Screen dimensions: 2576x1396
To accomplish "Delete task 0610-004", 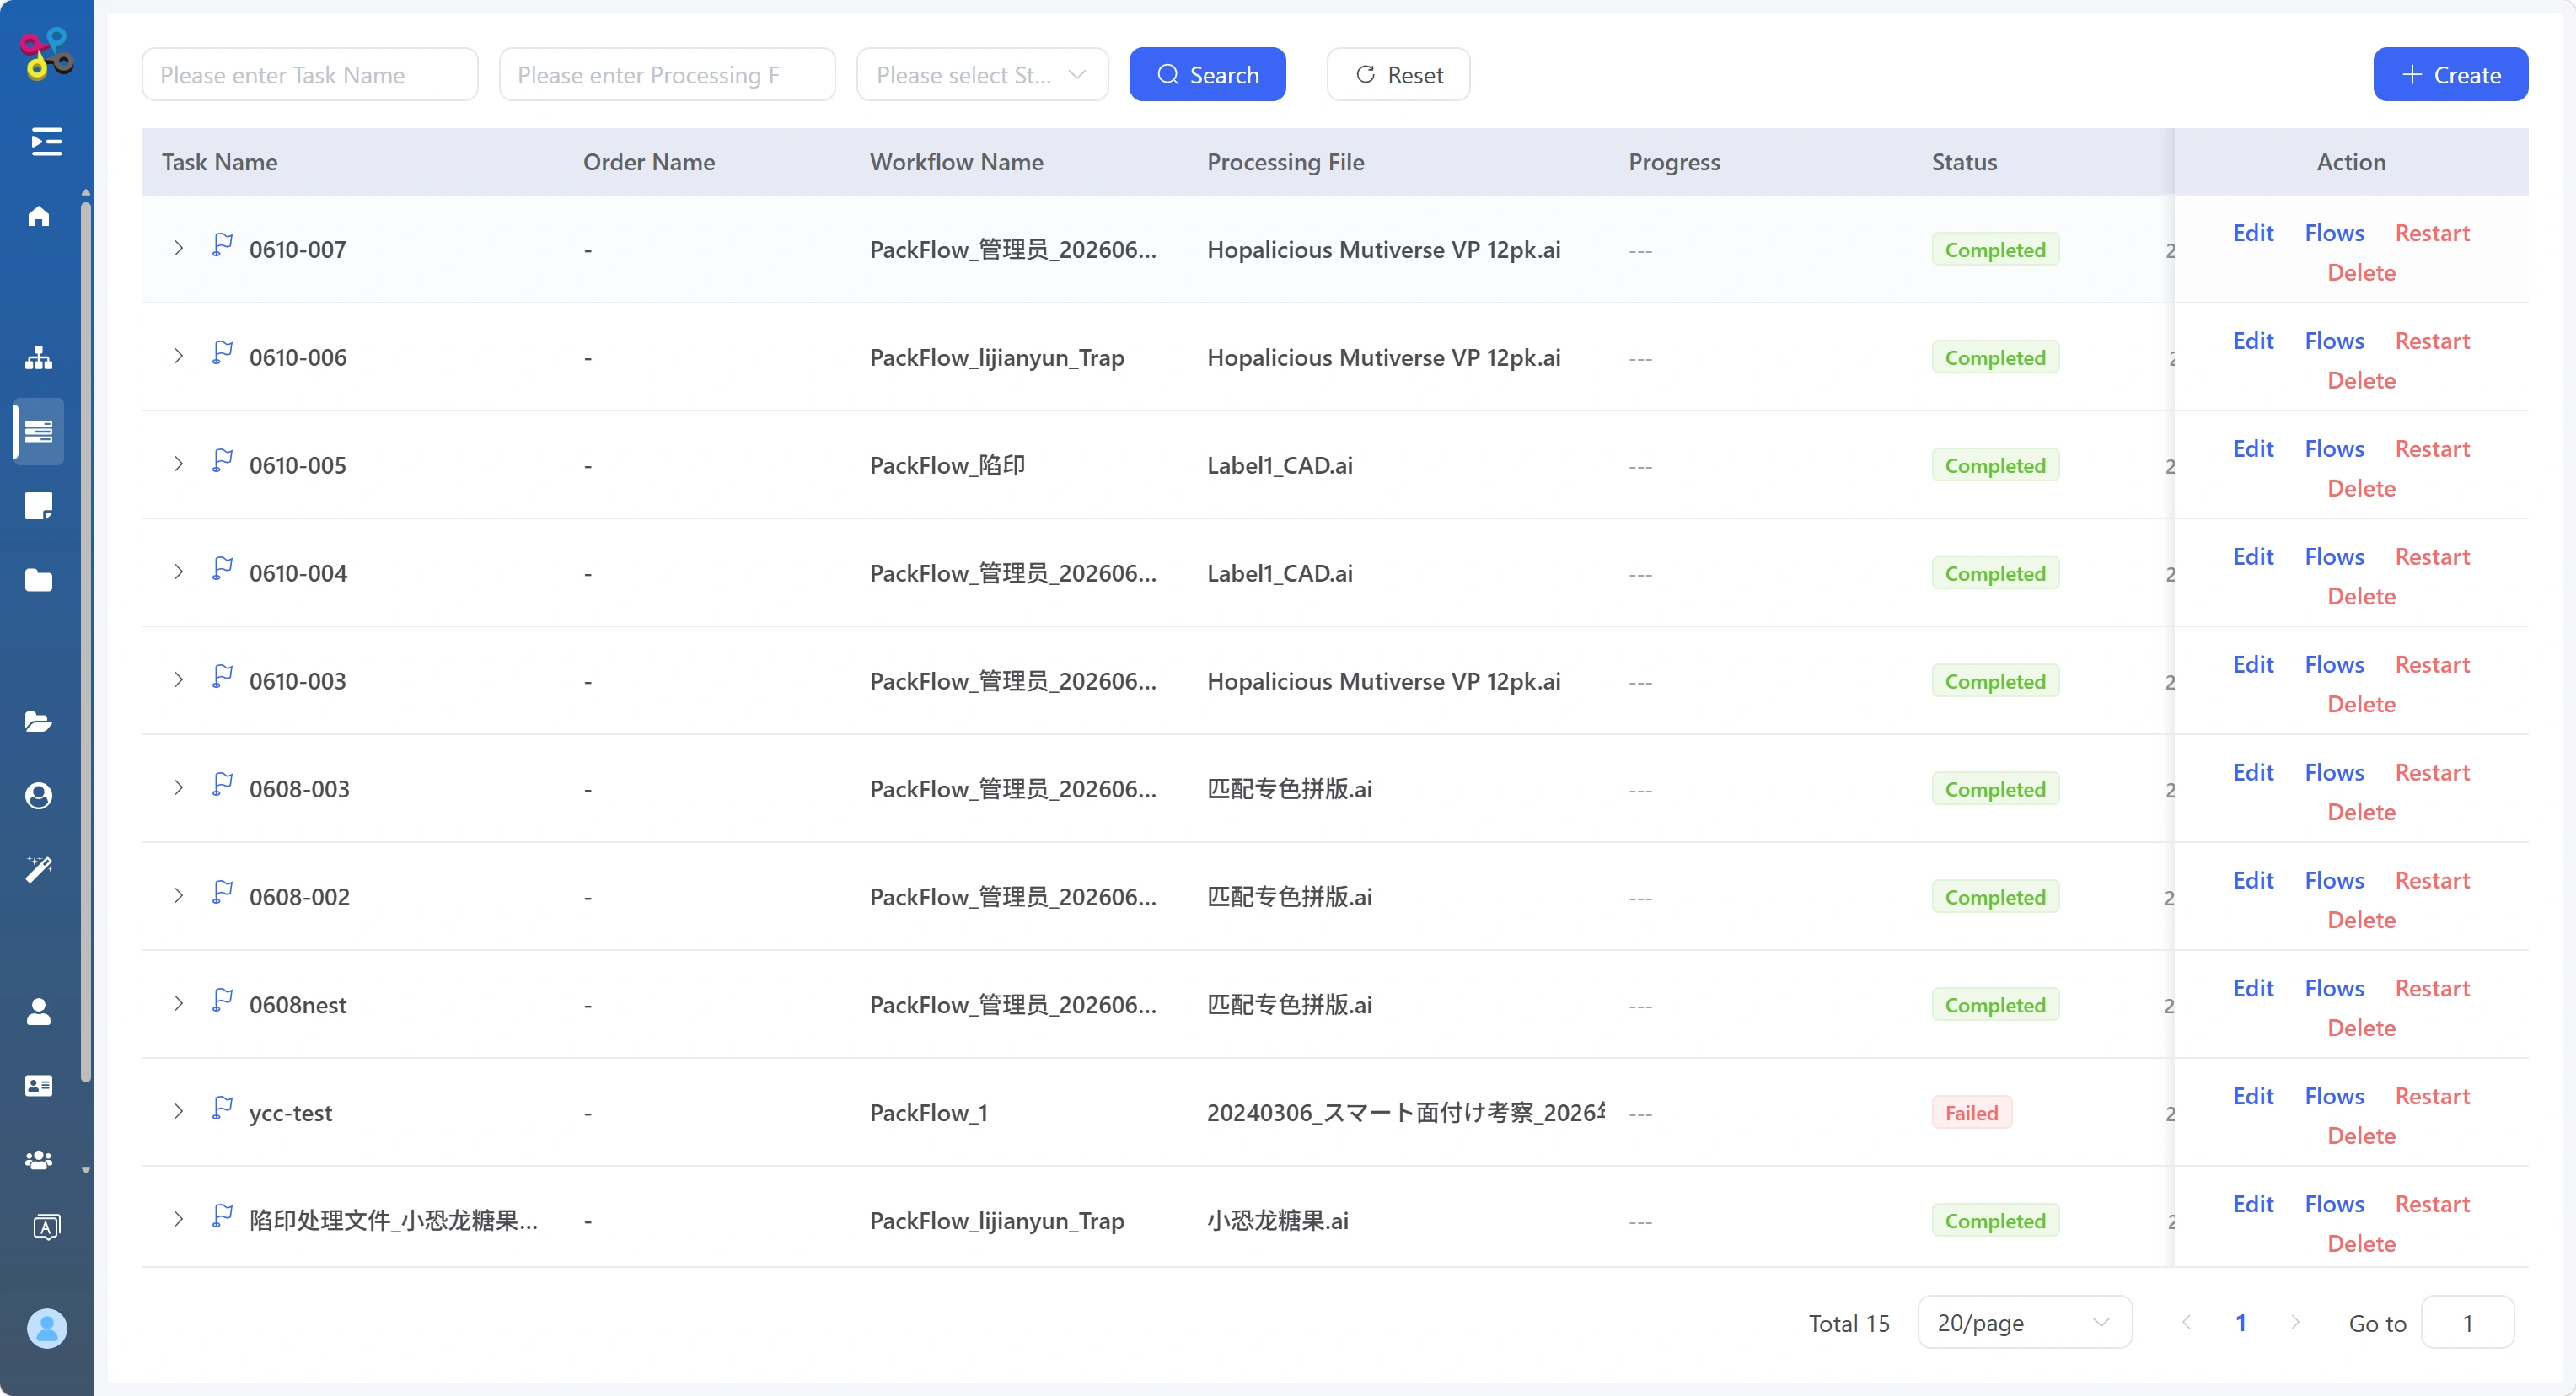I will click(x=2361, y=597).
